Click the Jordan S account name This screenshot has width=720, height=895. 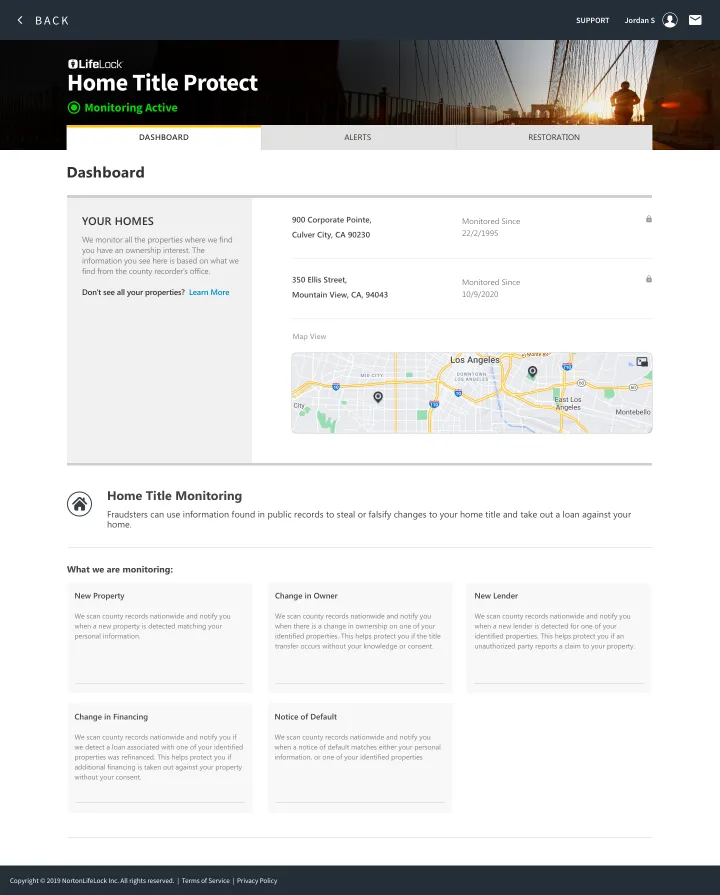pyautogui.click(x=639, y=21)
